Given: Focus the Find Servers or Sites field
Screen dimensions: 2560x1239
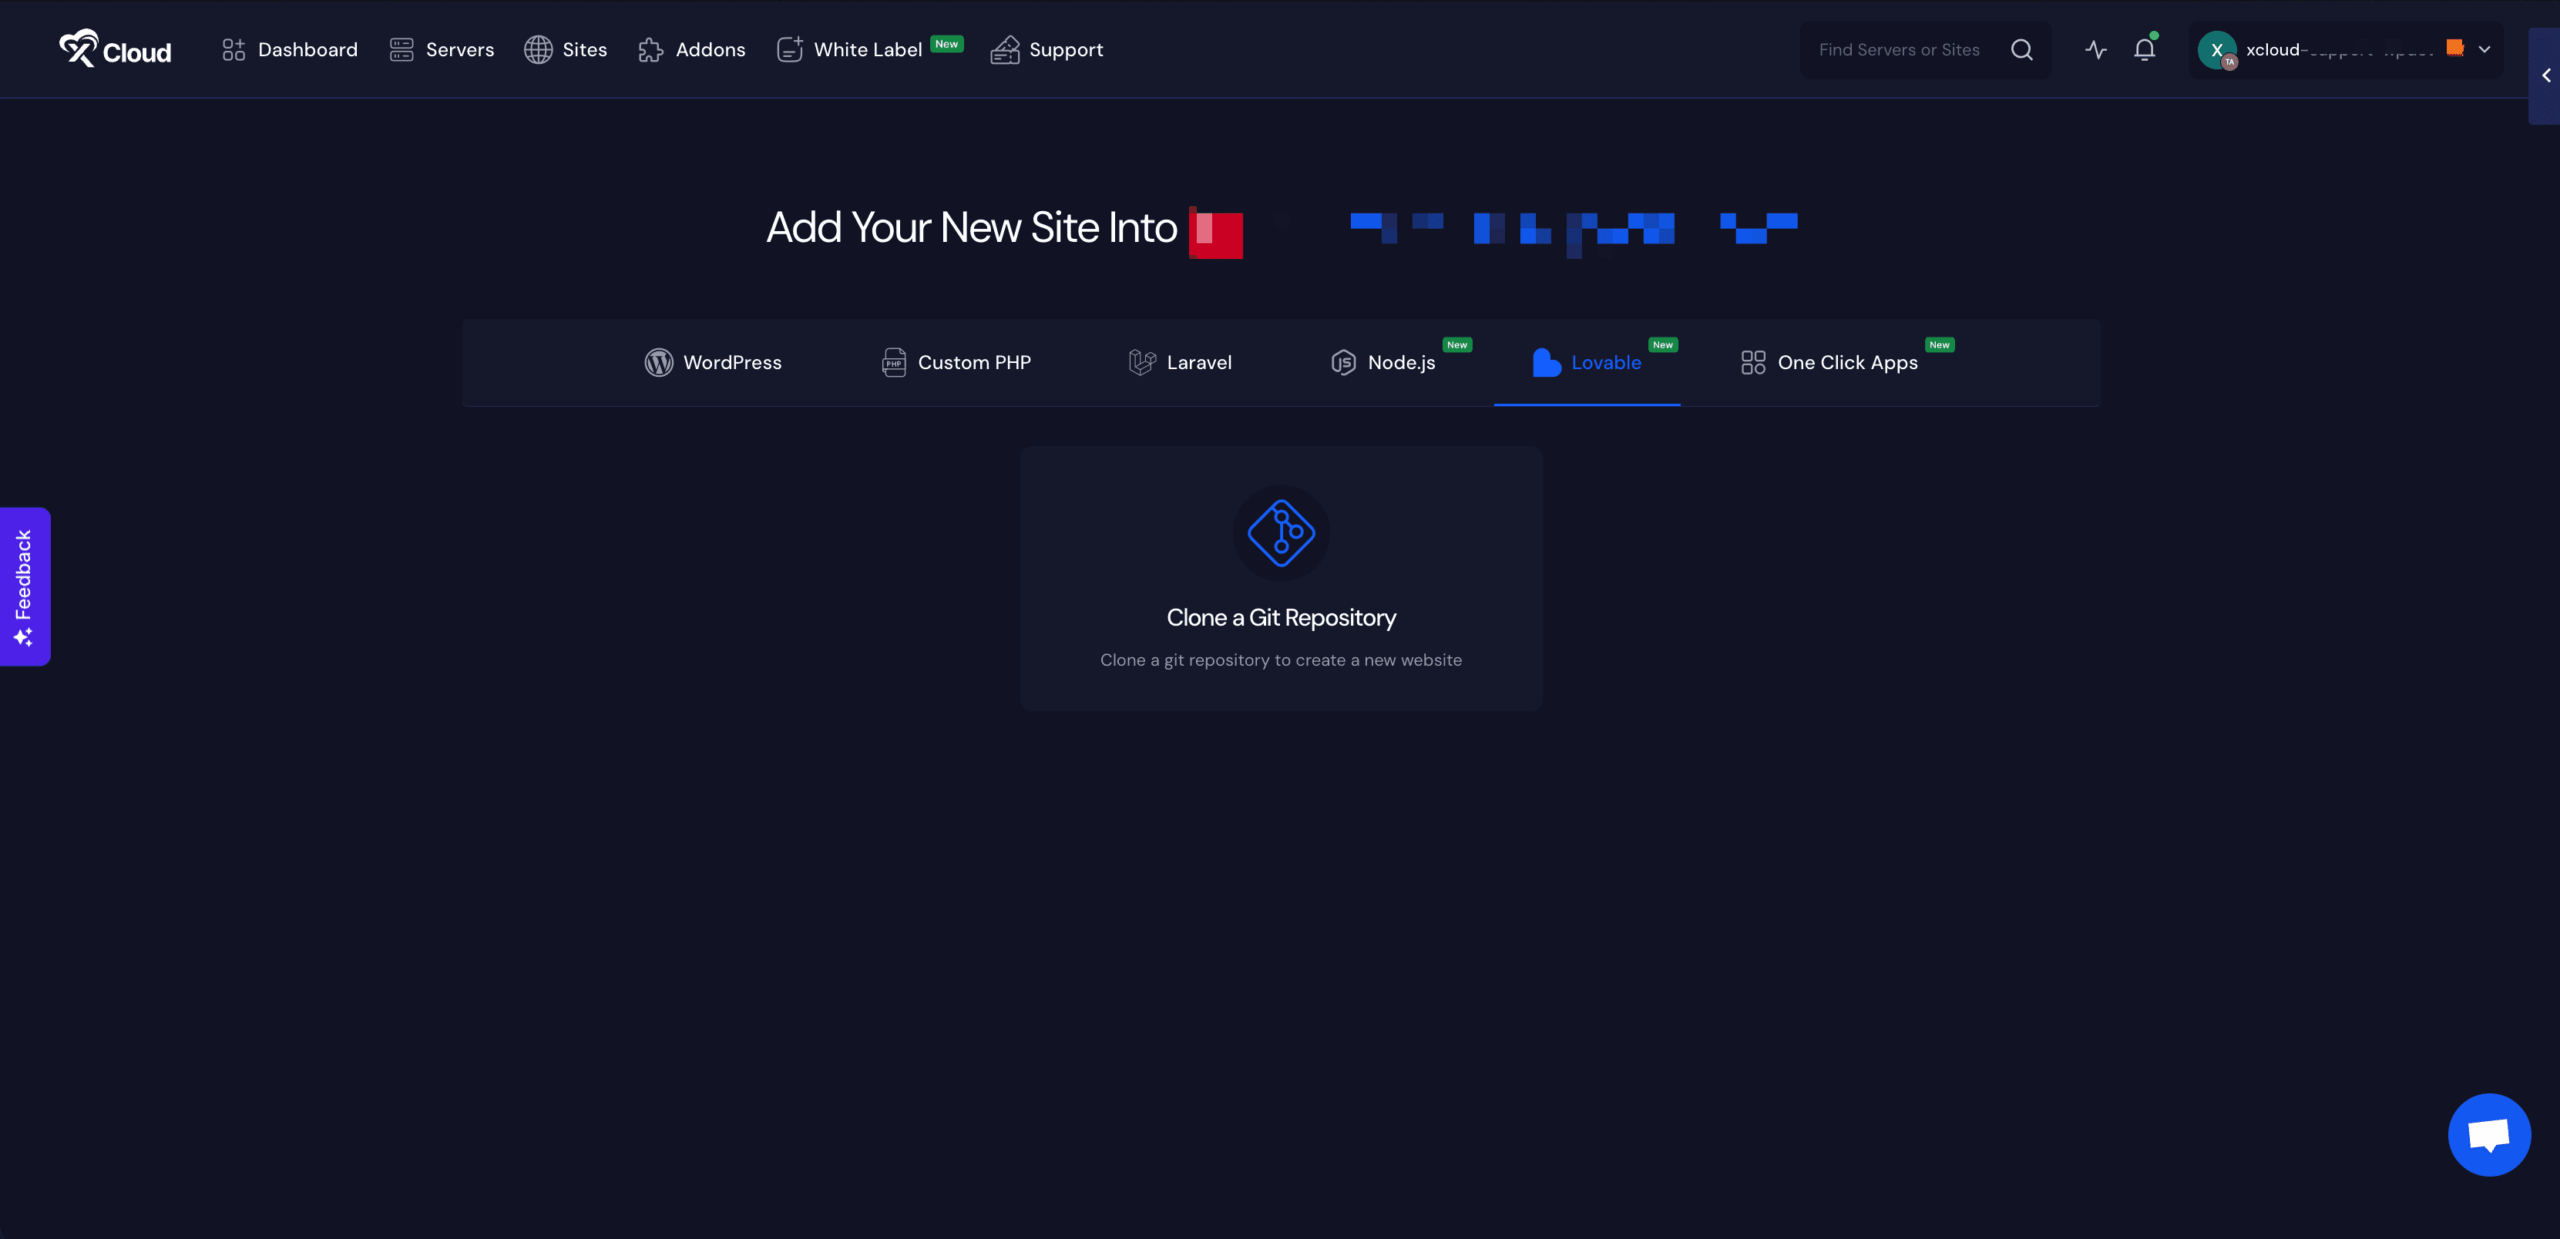Looking at the screenshot, I should [x=1900, y=49].
